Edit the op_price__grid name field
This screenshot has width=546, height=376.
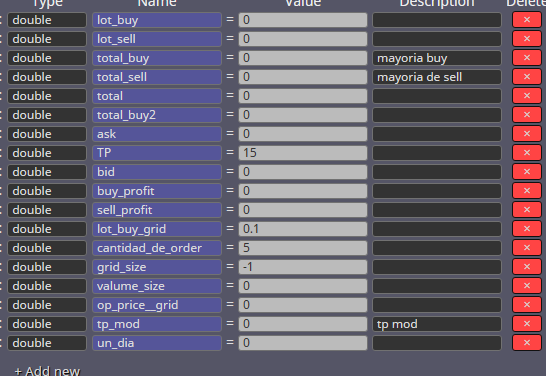[x=157, y=305]
